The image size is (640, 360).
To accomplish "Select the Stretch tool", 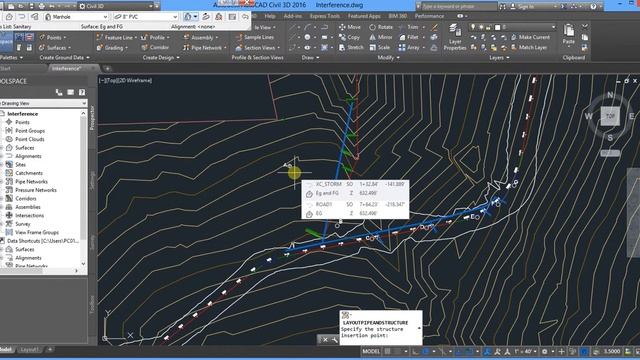I will pos(351,47).
